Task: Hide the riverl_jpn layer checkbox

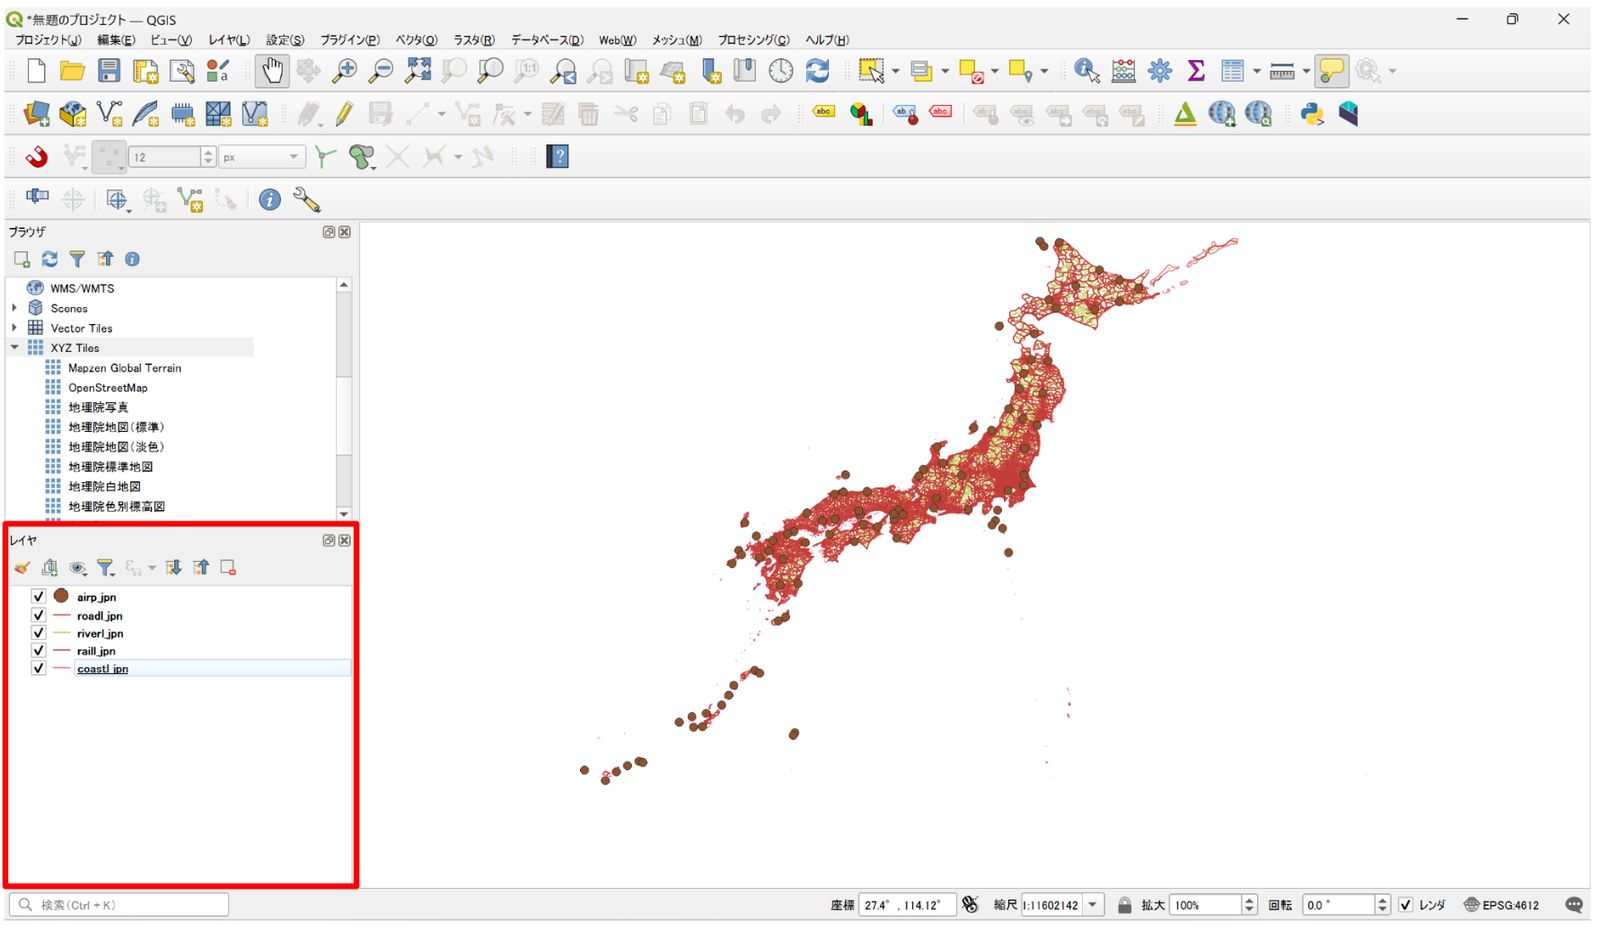Action: pyautogui.click(x=38, y=633)
